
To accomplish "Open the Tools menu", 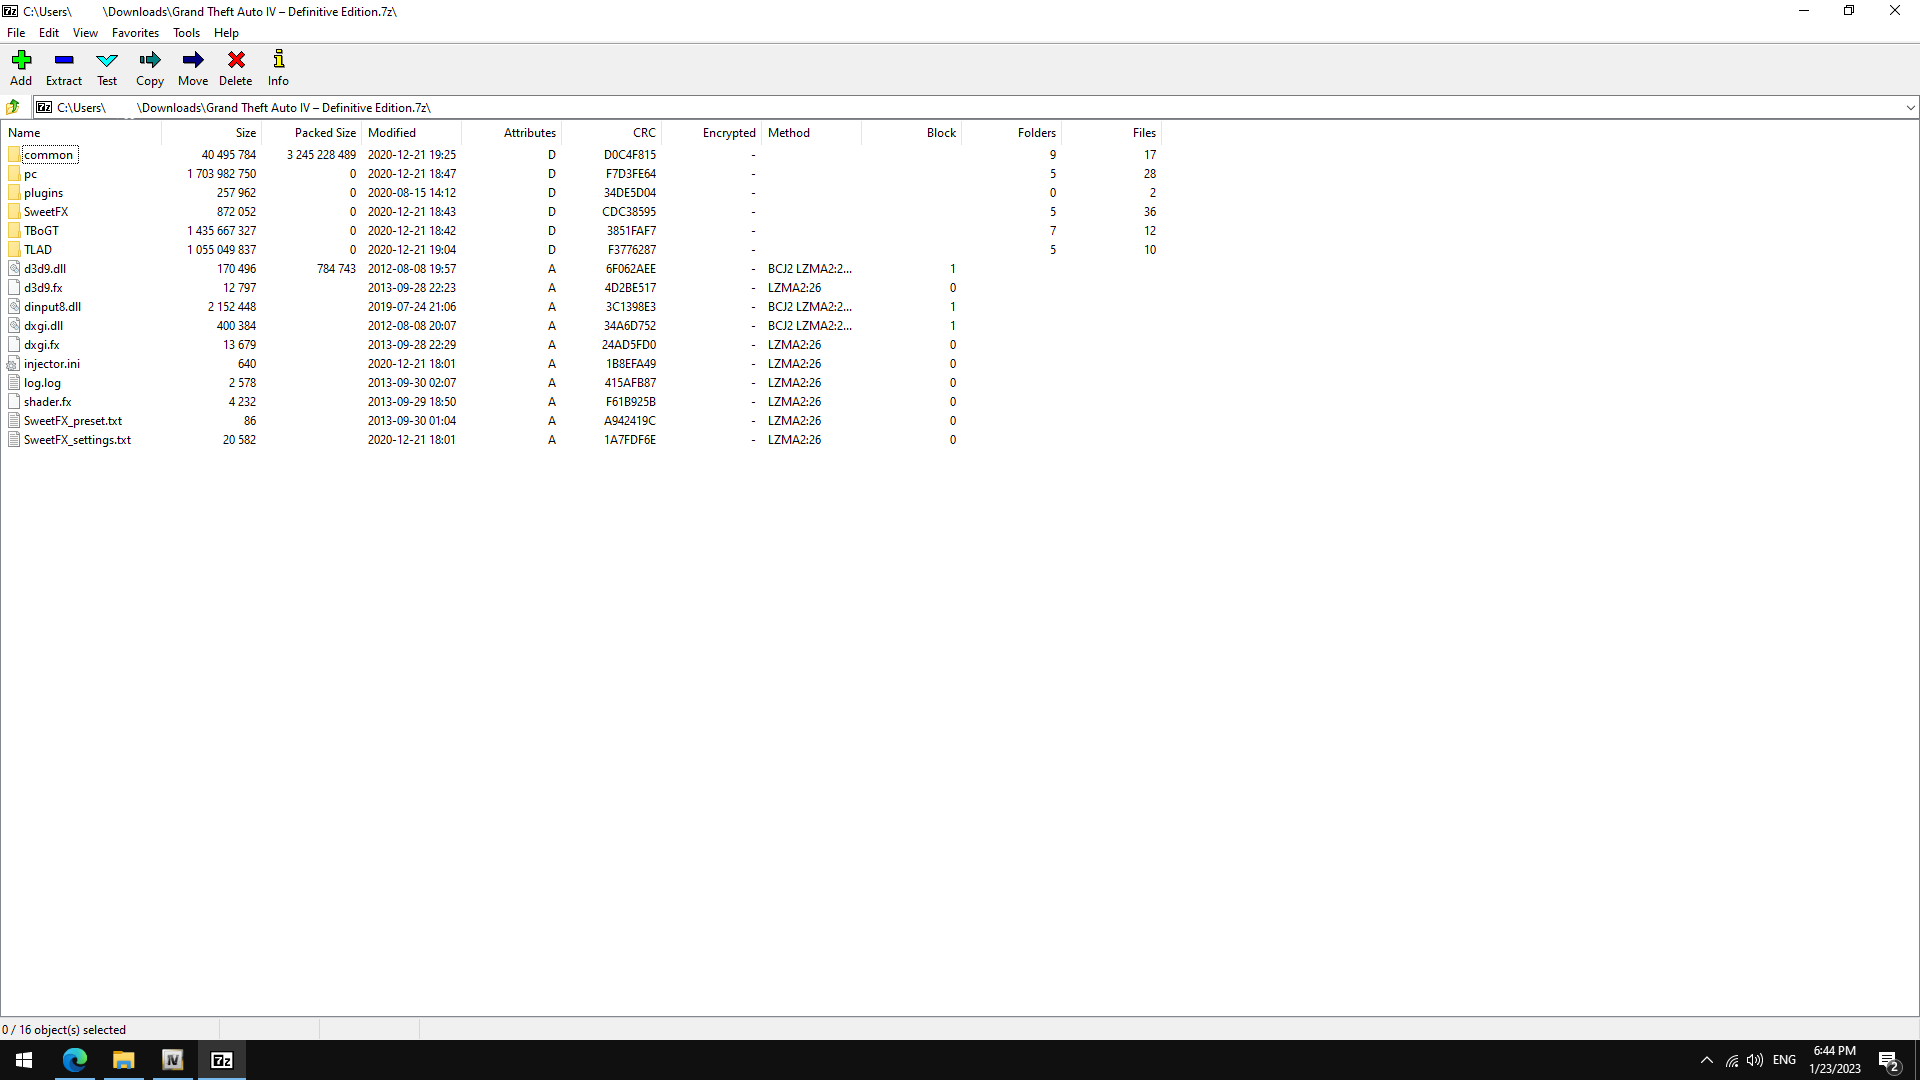I will click(186, 33).
